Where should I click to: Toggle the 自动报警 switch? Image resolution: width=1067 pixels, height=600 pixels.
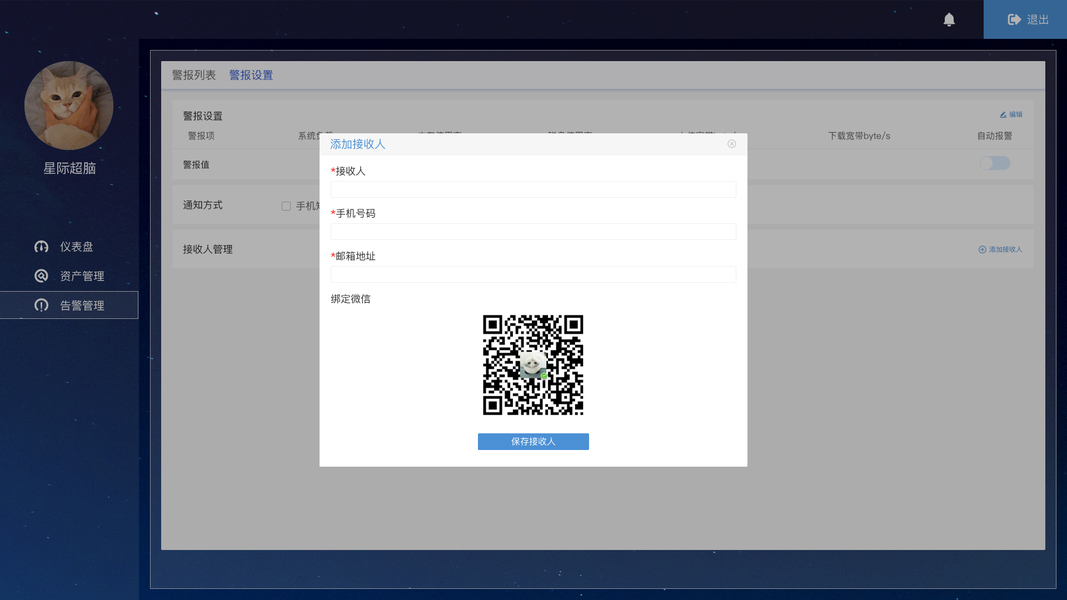tap(995, 163)
